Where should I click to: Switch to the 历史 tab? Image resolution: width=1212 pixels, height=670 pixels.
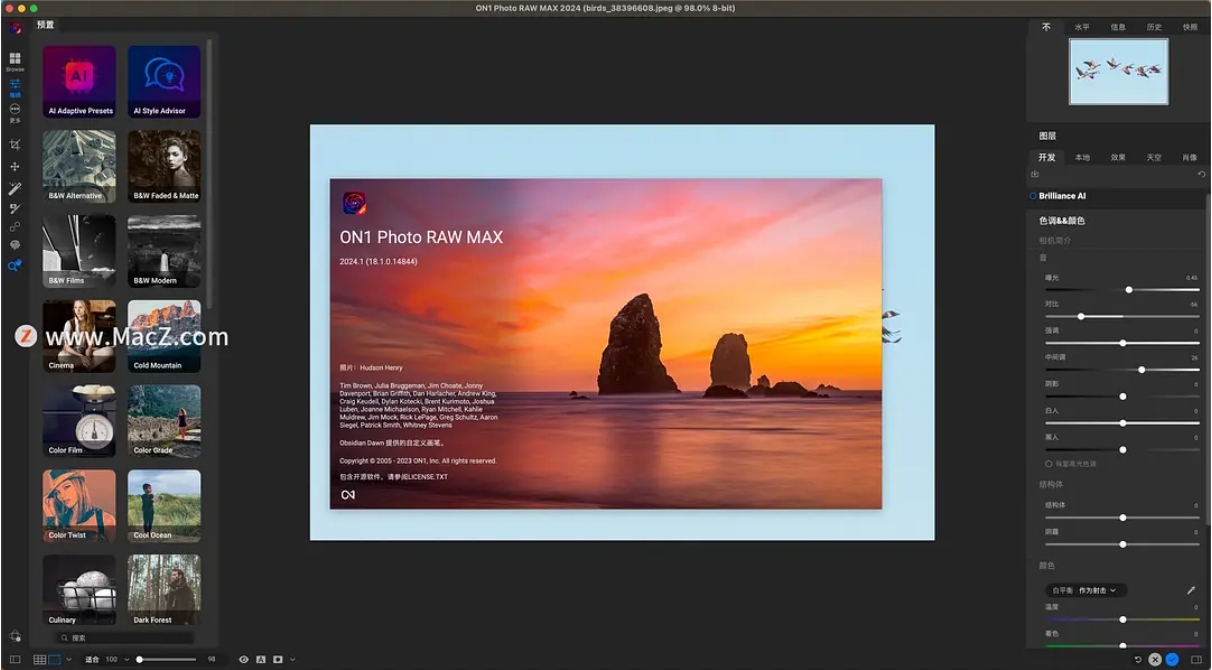pyautogui.click(x=1154, y=27)
